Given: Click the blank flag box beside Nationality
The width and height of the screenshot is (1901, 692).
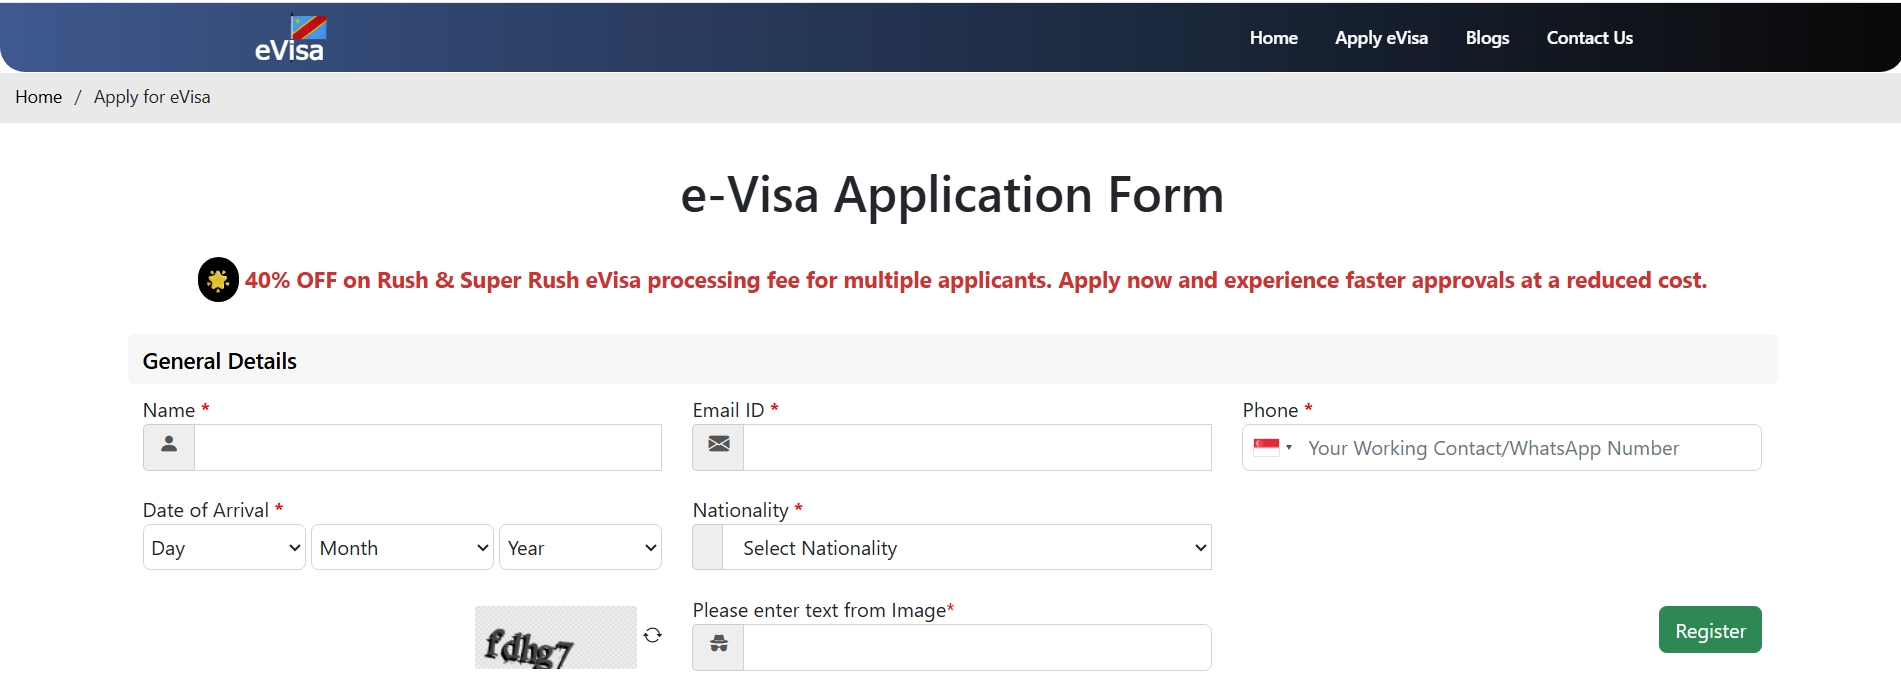Looking at the screenshot, I should click(x=708, y=548).
